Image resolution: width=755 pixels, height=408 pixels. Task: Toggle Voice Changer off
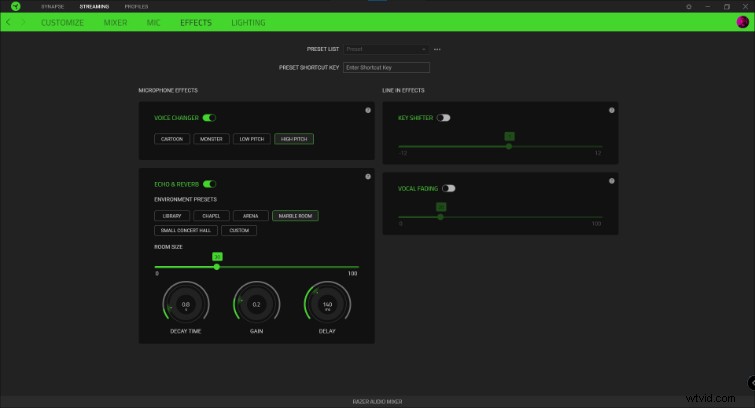click(209, 118)
